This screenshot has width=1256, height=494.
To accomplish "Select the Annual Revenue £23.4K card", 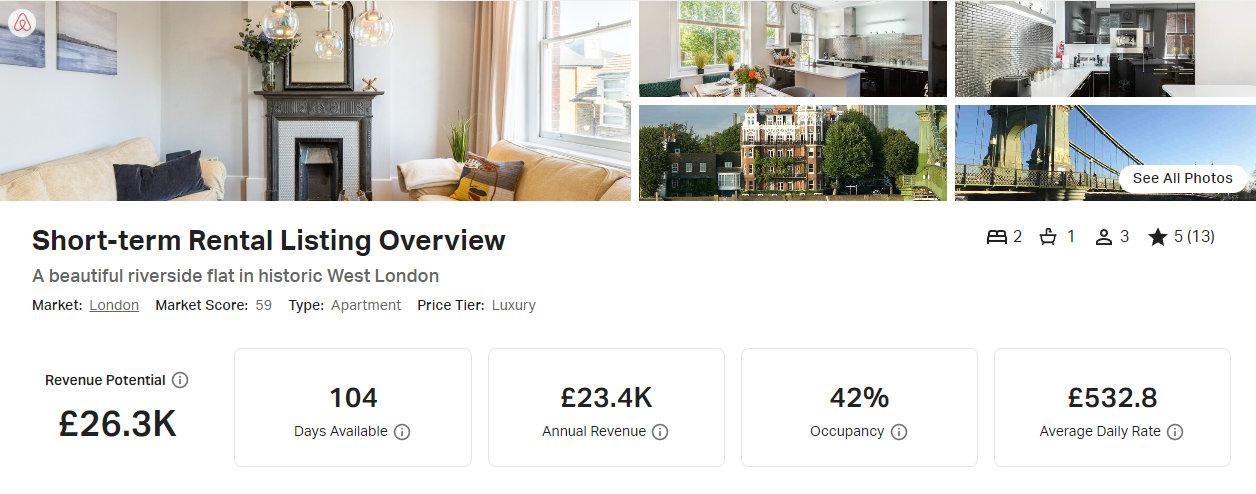I will point(606,407).
